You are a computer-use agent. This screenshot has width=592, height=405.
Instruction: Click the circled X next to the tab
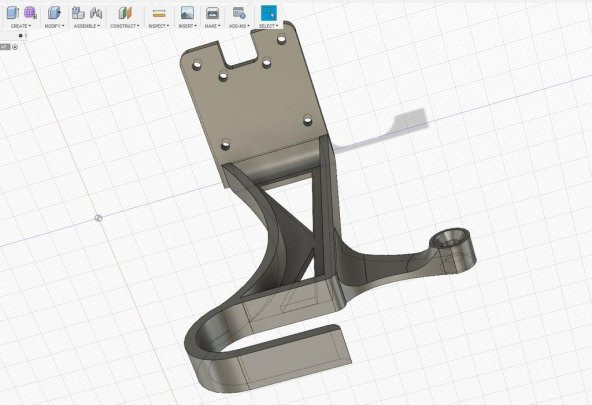15,47
